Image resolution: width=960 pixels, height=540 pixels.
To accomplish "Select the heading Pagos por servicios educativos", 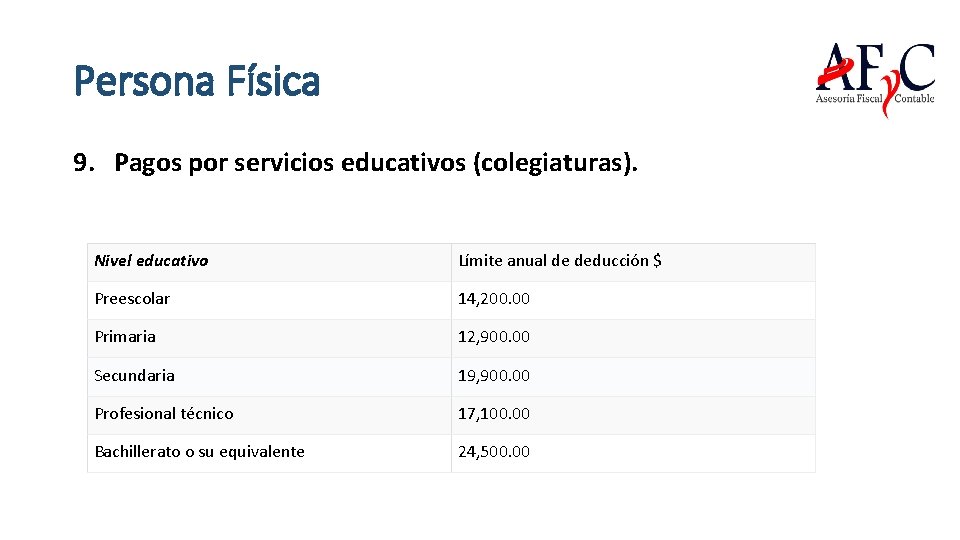I will point(376,163).
